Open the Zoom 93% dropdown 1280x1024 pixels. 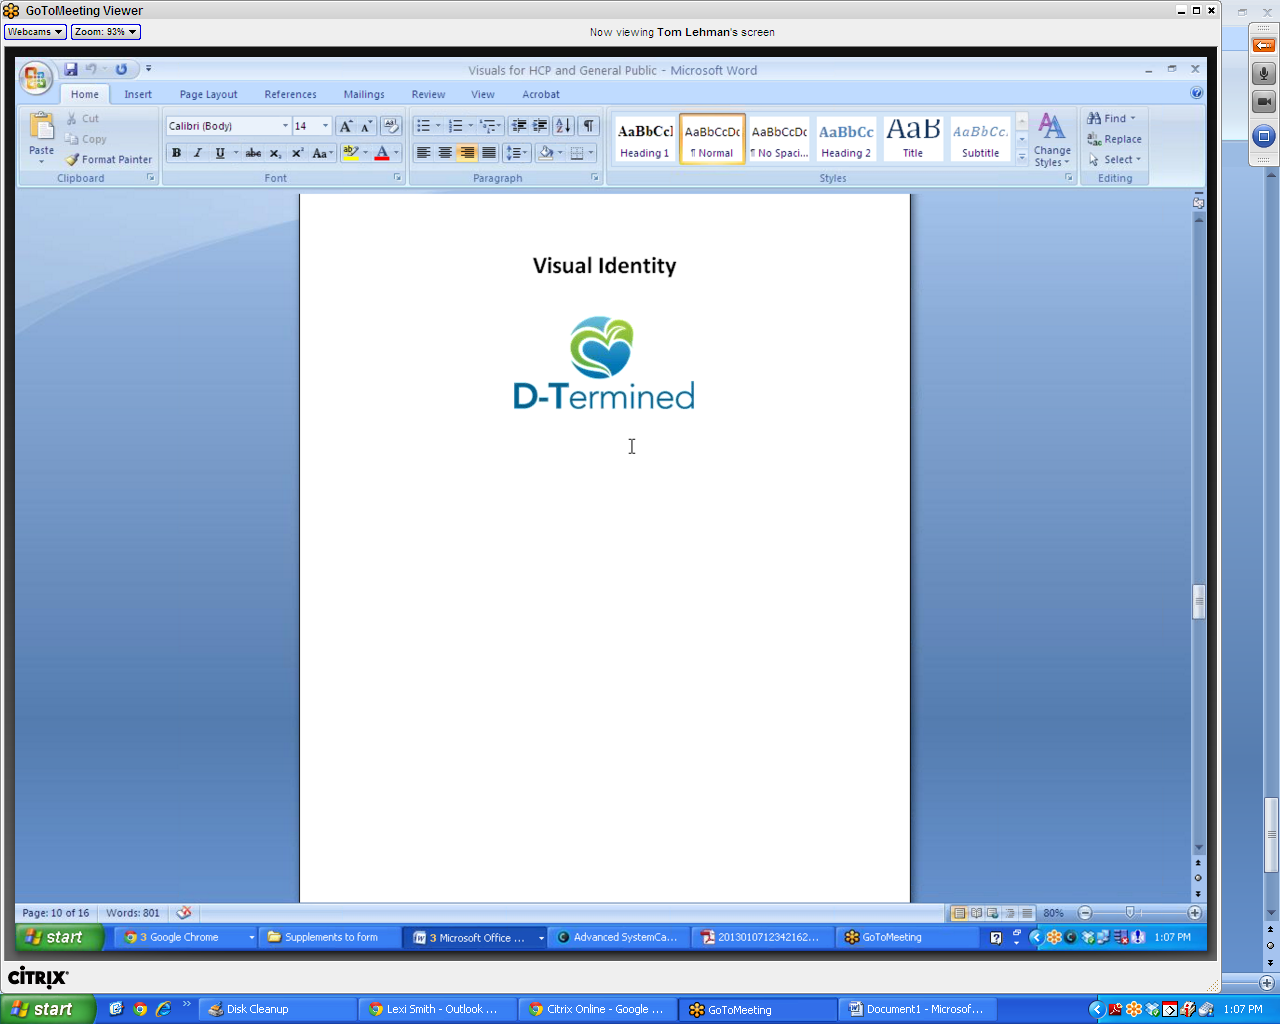click(x=105, y=32)
